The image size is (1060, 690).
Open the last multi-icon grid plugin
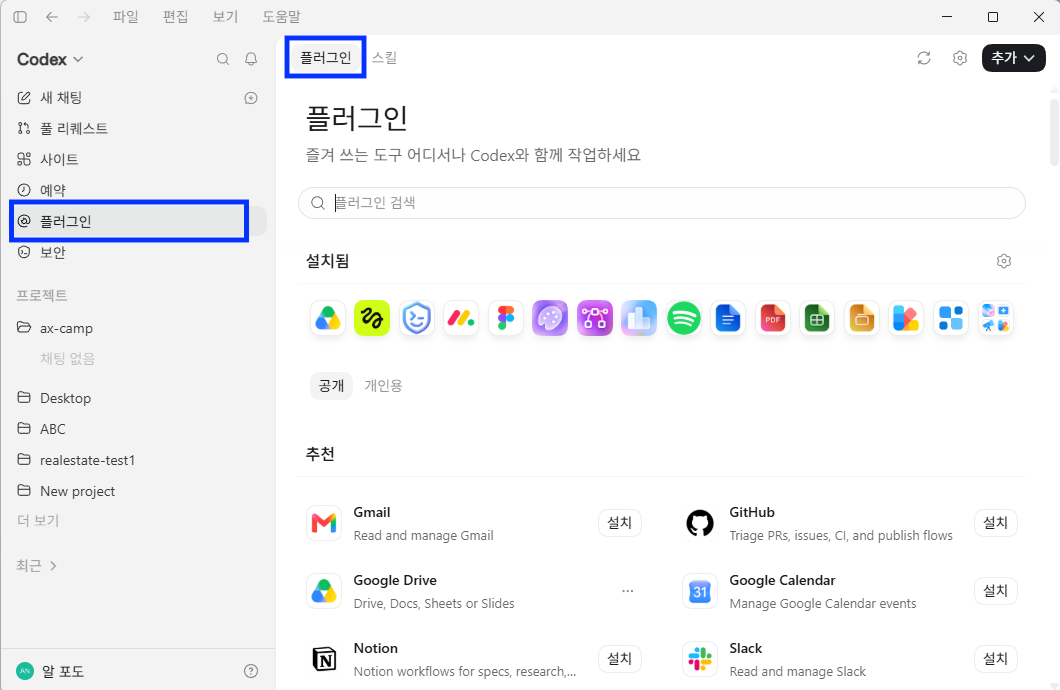[995, 318]
